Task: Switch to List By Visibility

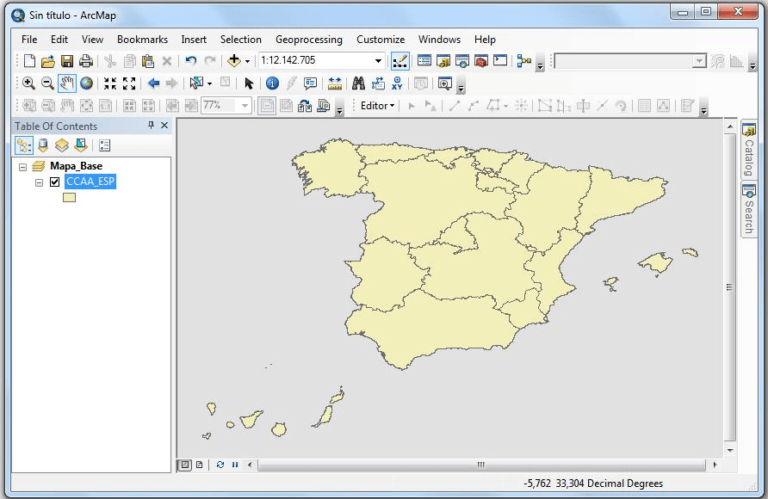Action: (62, 145)
